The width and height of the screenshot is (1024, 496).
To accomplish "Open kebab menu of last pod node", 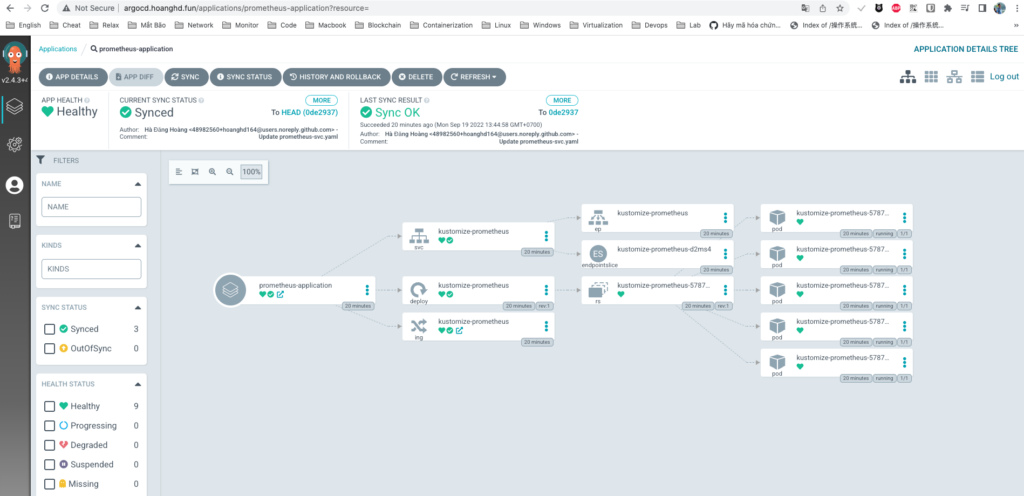I will tap(904, 362).
